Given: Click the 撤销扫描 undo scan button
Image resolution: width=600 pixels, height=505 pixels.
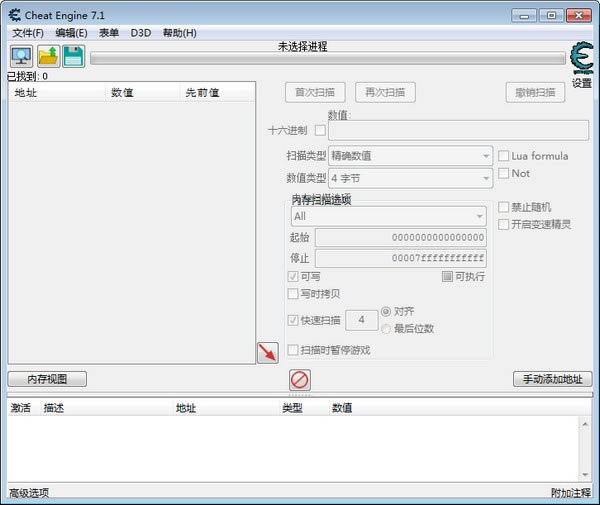Looking at the screenshot, I should [x=535, y=92].
